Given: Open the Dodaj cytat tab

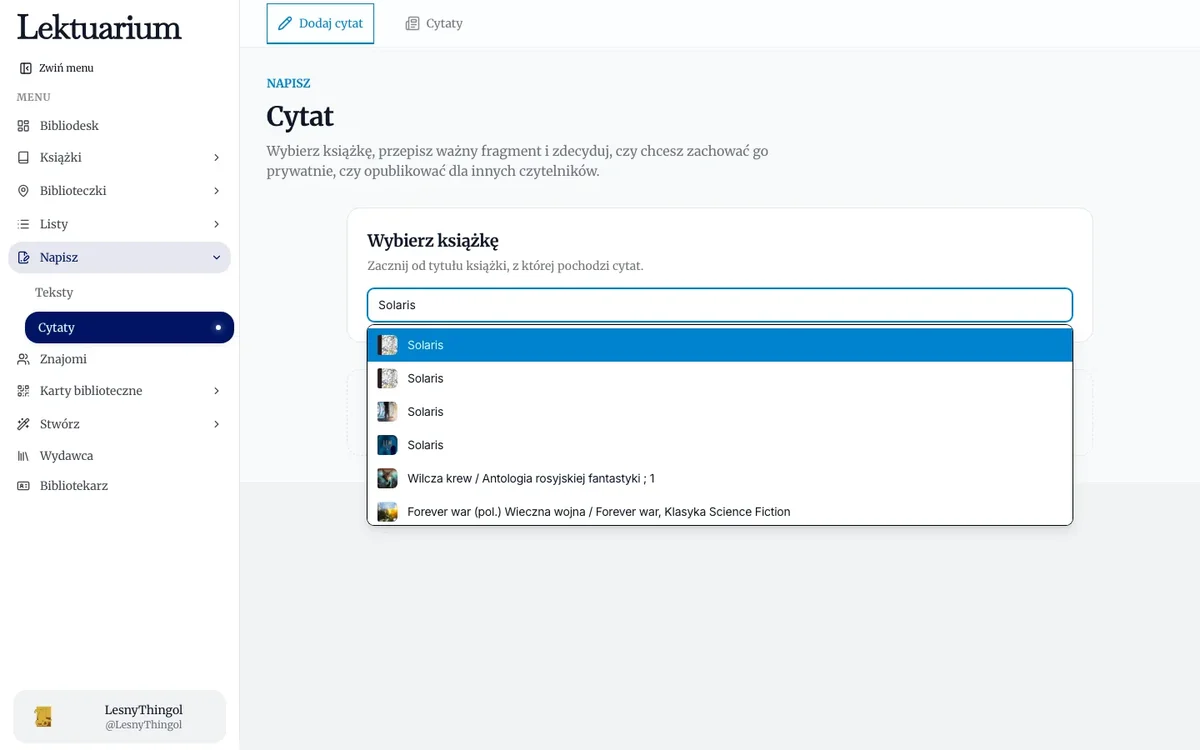Looking at the screenshot, I should 320,23.
